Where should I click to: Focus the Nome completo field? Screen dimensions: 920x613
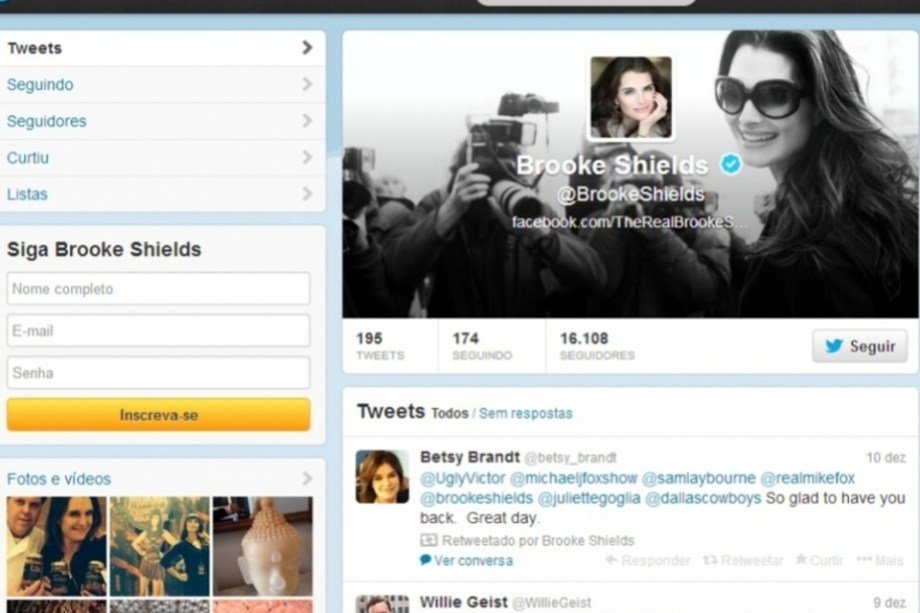[158, 289]
